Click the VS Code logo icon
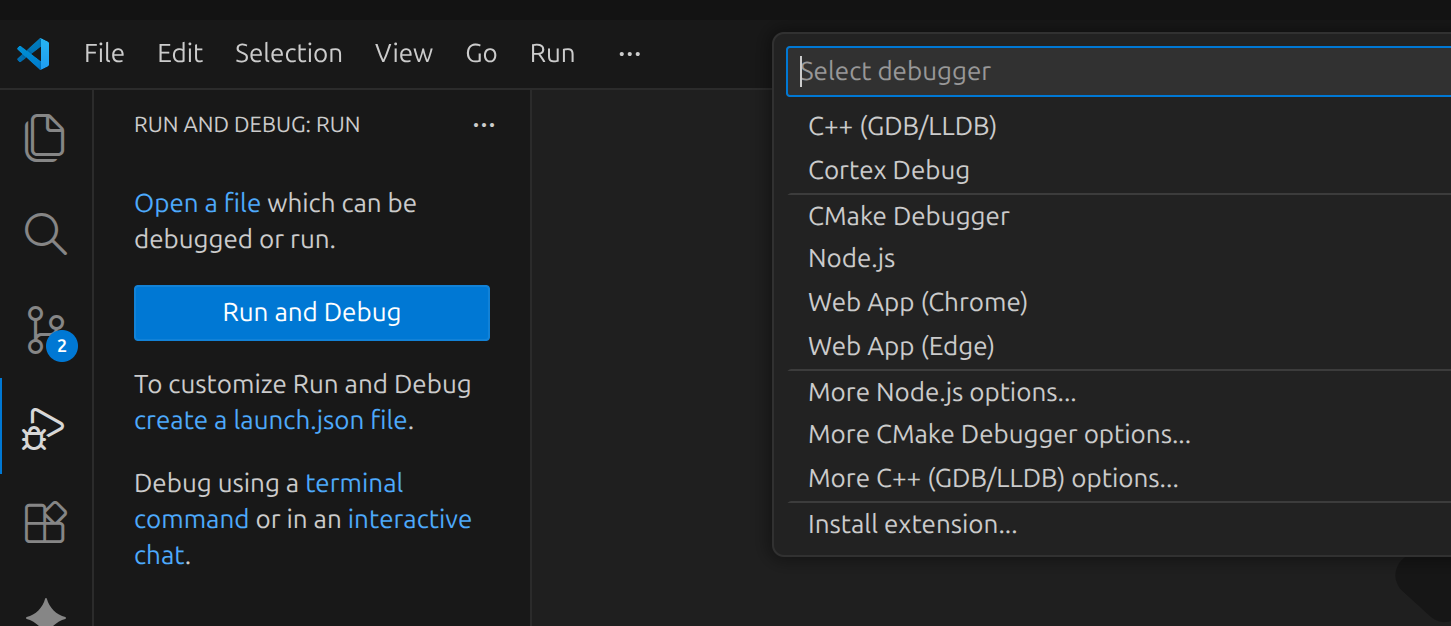The height and width of the screenshot is (626, 1451). [33, 53]
